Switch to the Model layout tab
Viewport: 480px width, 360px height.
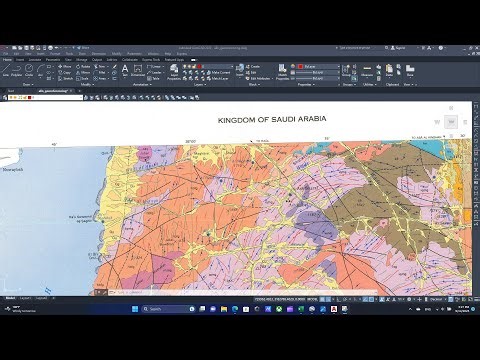coord(10,298)
